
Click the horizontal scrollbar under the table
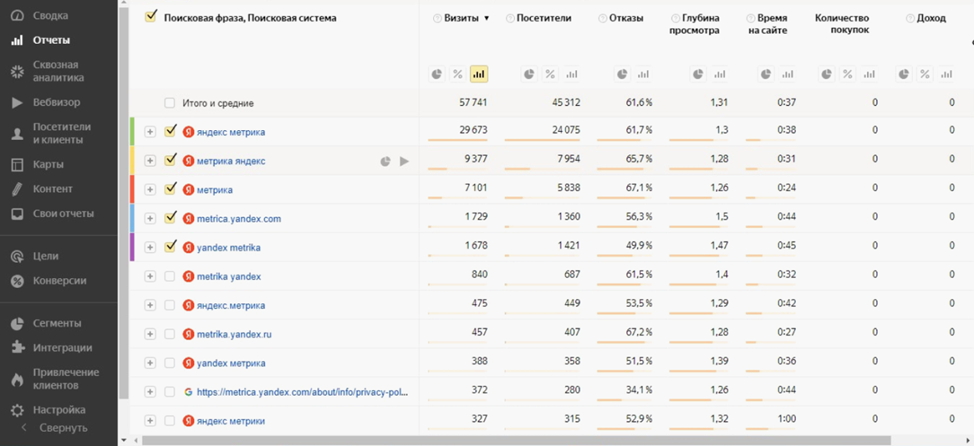(x=516, y=440)
